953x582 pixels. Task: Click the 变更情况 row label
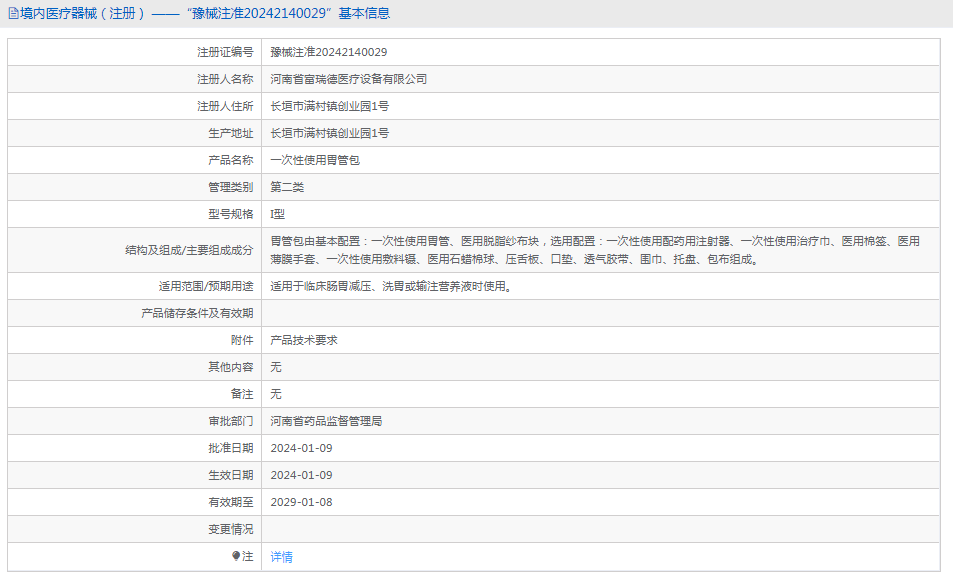(231, 529)
